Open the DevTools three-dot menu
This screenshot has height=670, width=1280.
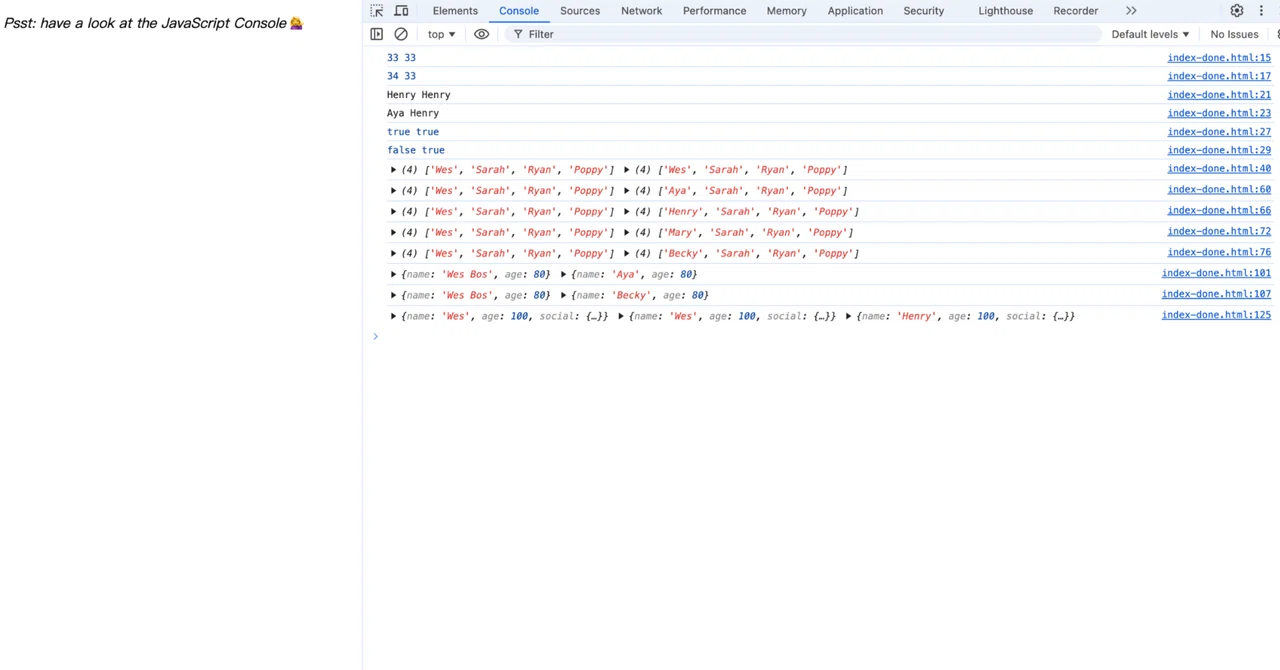(x=1261, y=11)
